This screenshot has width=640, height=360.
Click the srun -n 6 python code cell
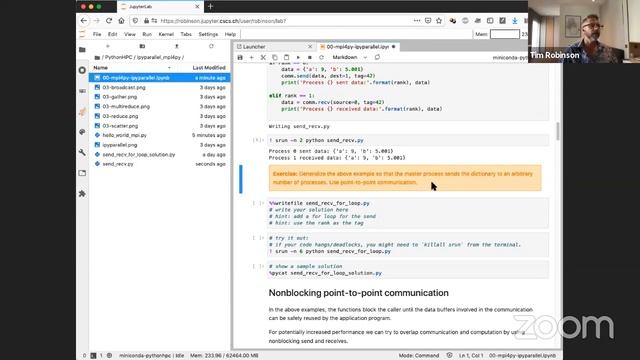(x=408, y=244)
